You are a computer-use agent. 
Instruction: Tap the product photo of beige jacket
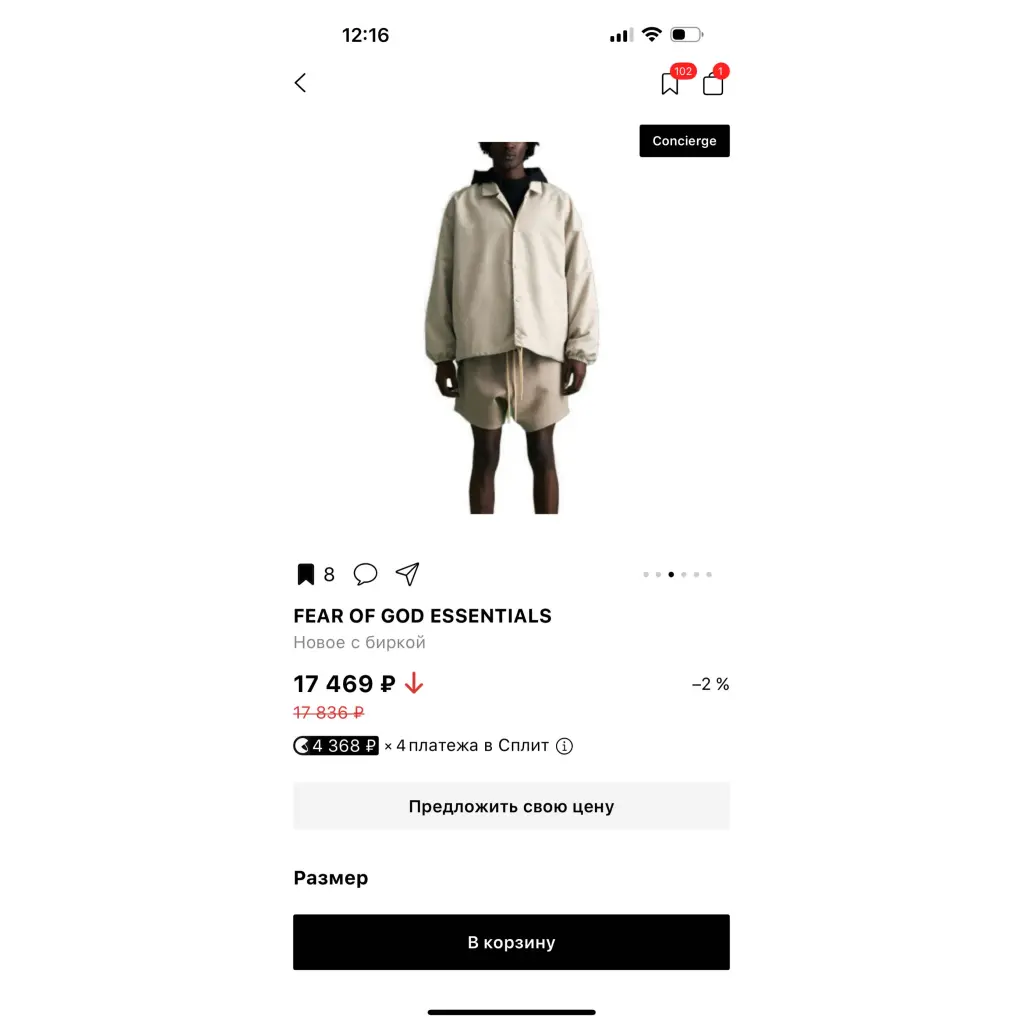511,328
